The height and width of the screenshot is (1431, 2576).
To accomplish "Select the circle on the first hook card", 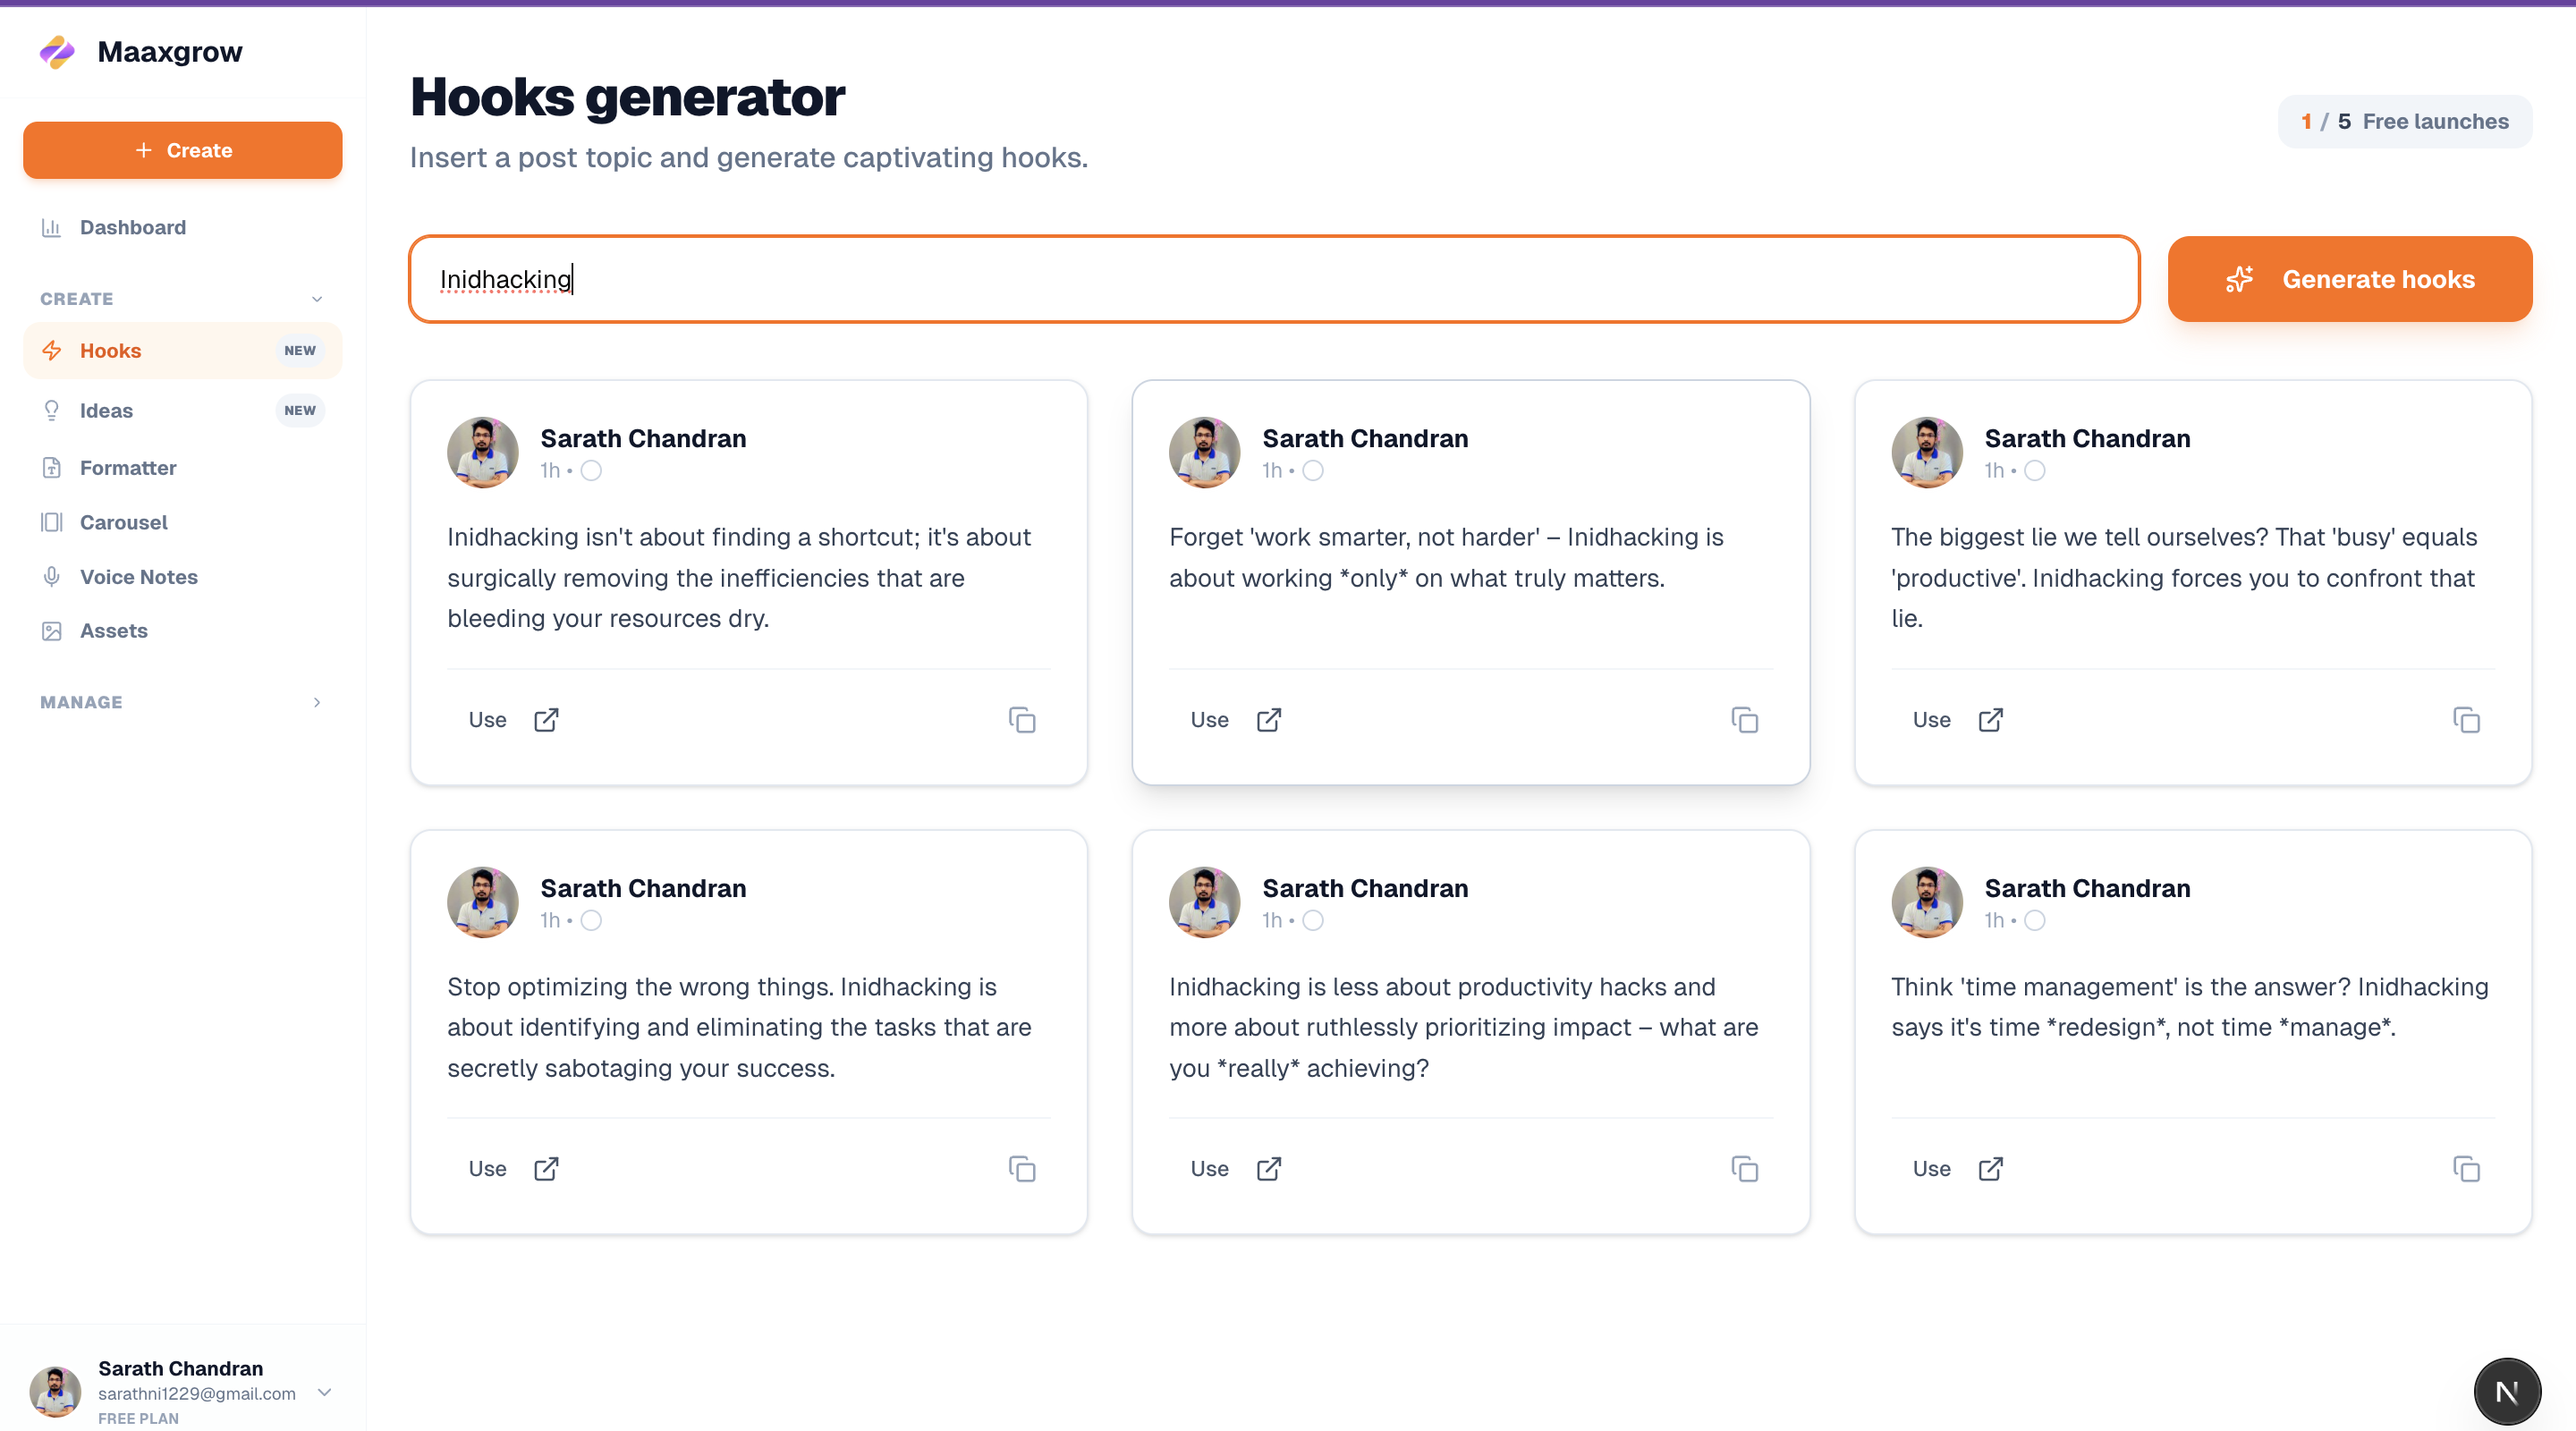I will (x=591, y=470).
